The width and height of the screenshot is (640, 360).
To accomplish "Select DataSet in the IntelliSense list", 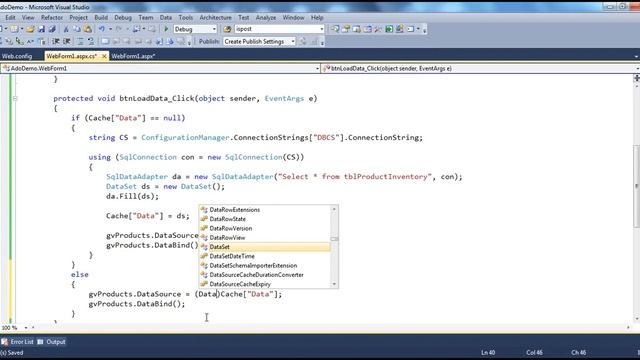I will (264, 247).
